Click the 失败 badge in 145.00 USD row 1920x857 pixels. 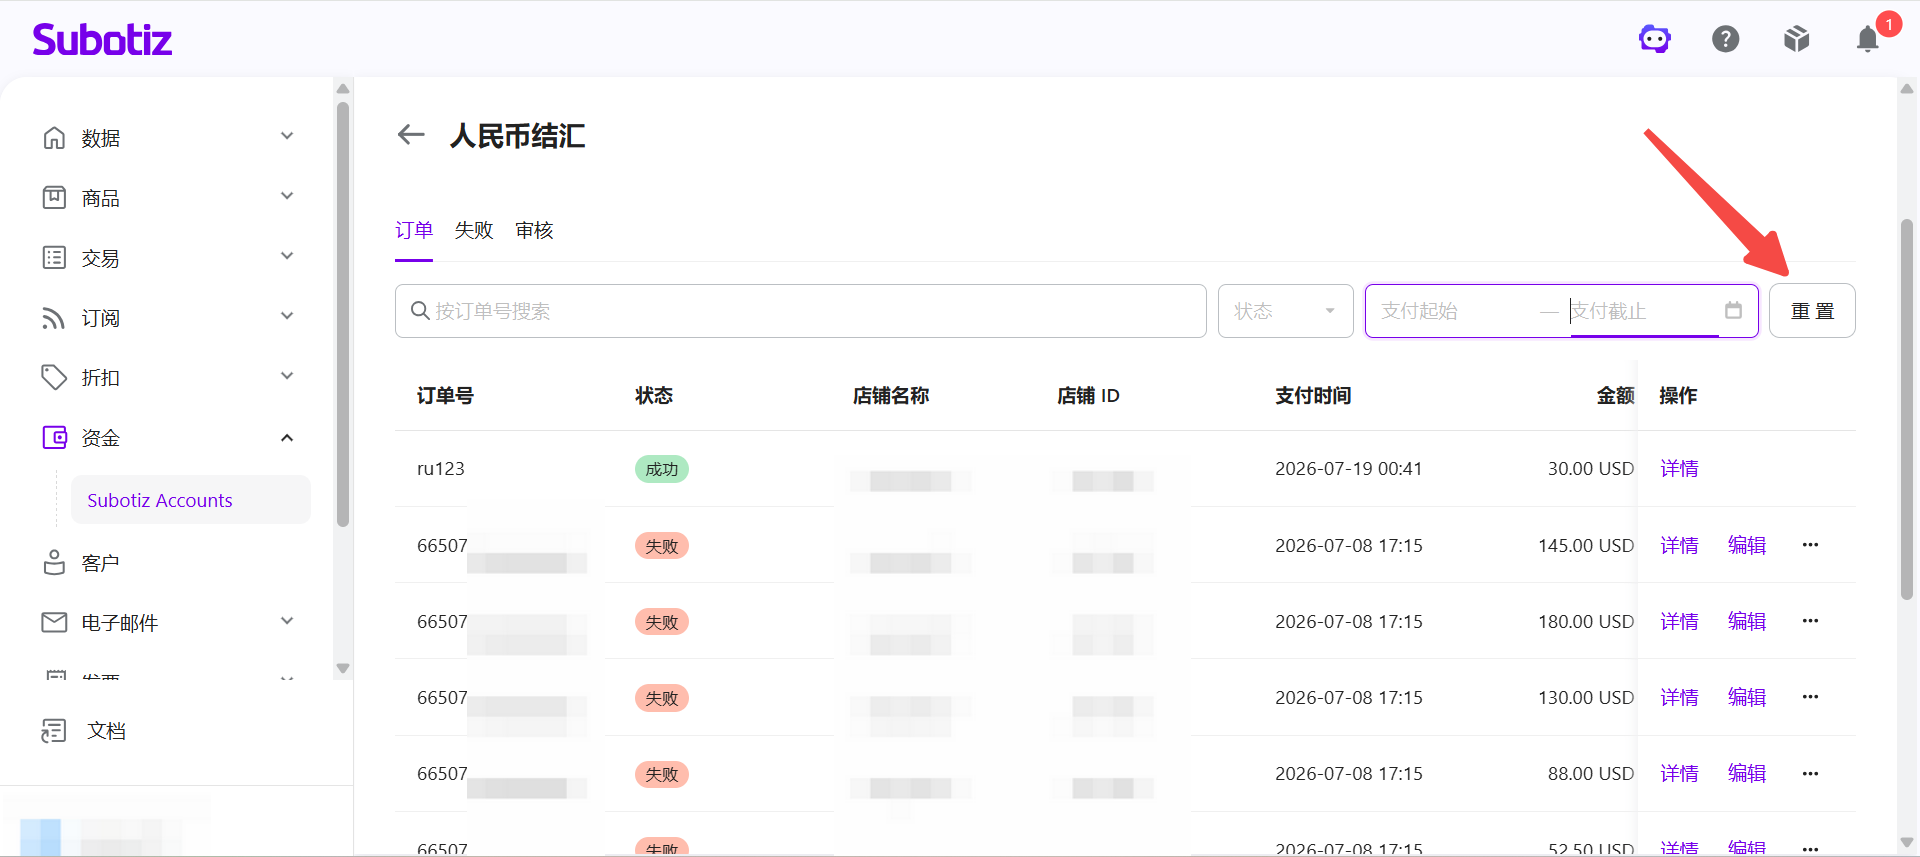coord(662,546)
